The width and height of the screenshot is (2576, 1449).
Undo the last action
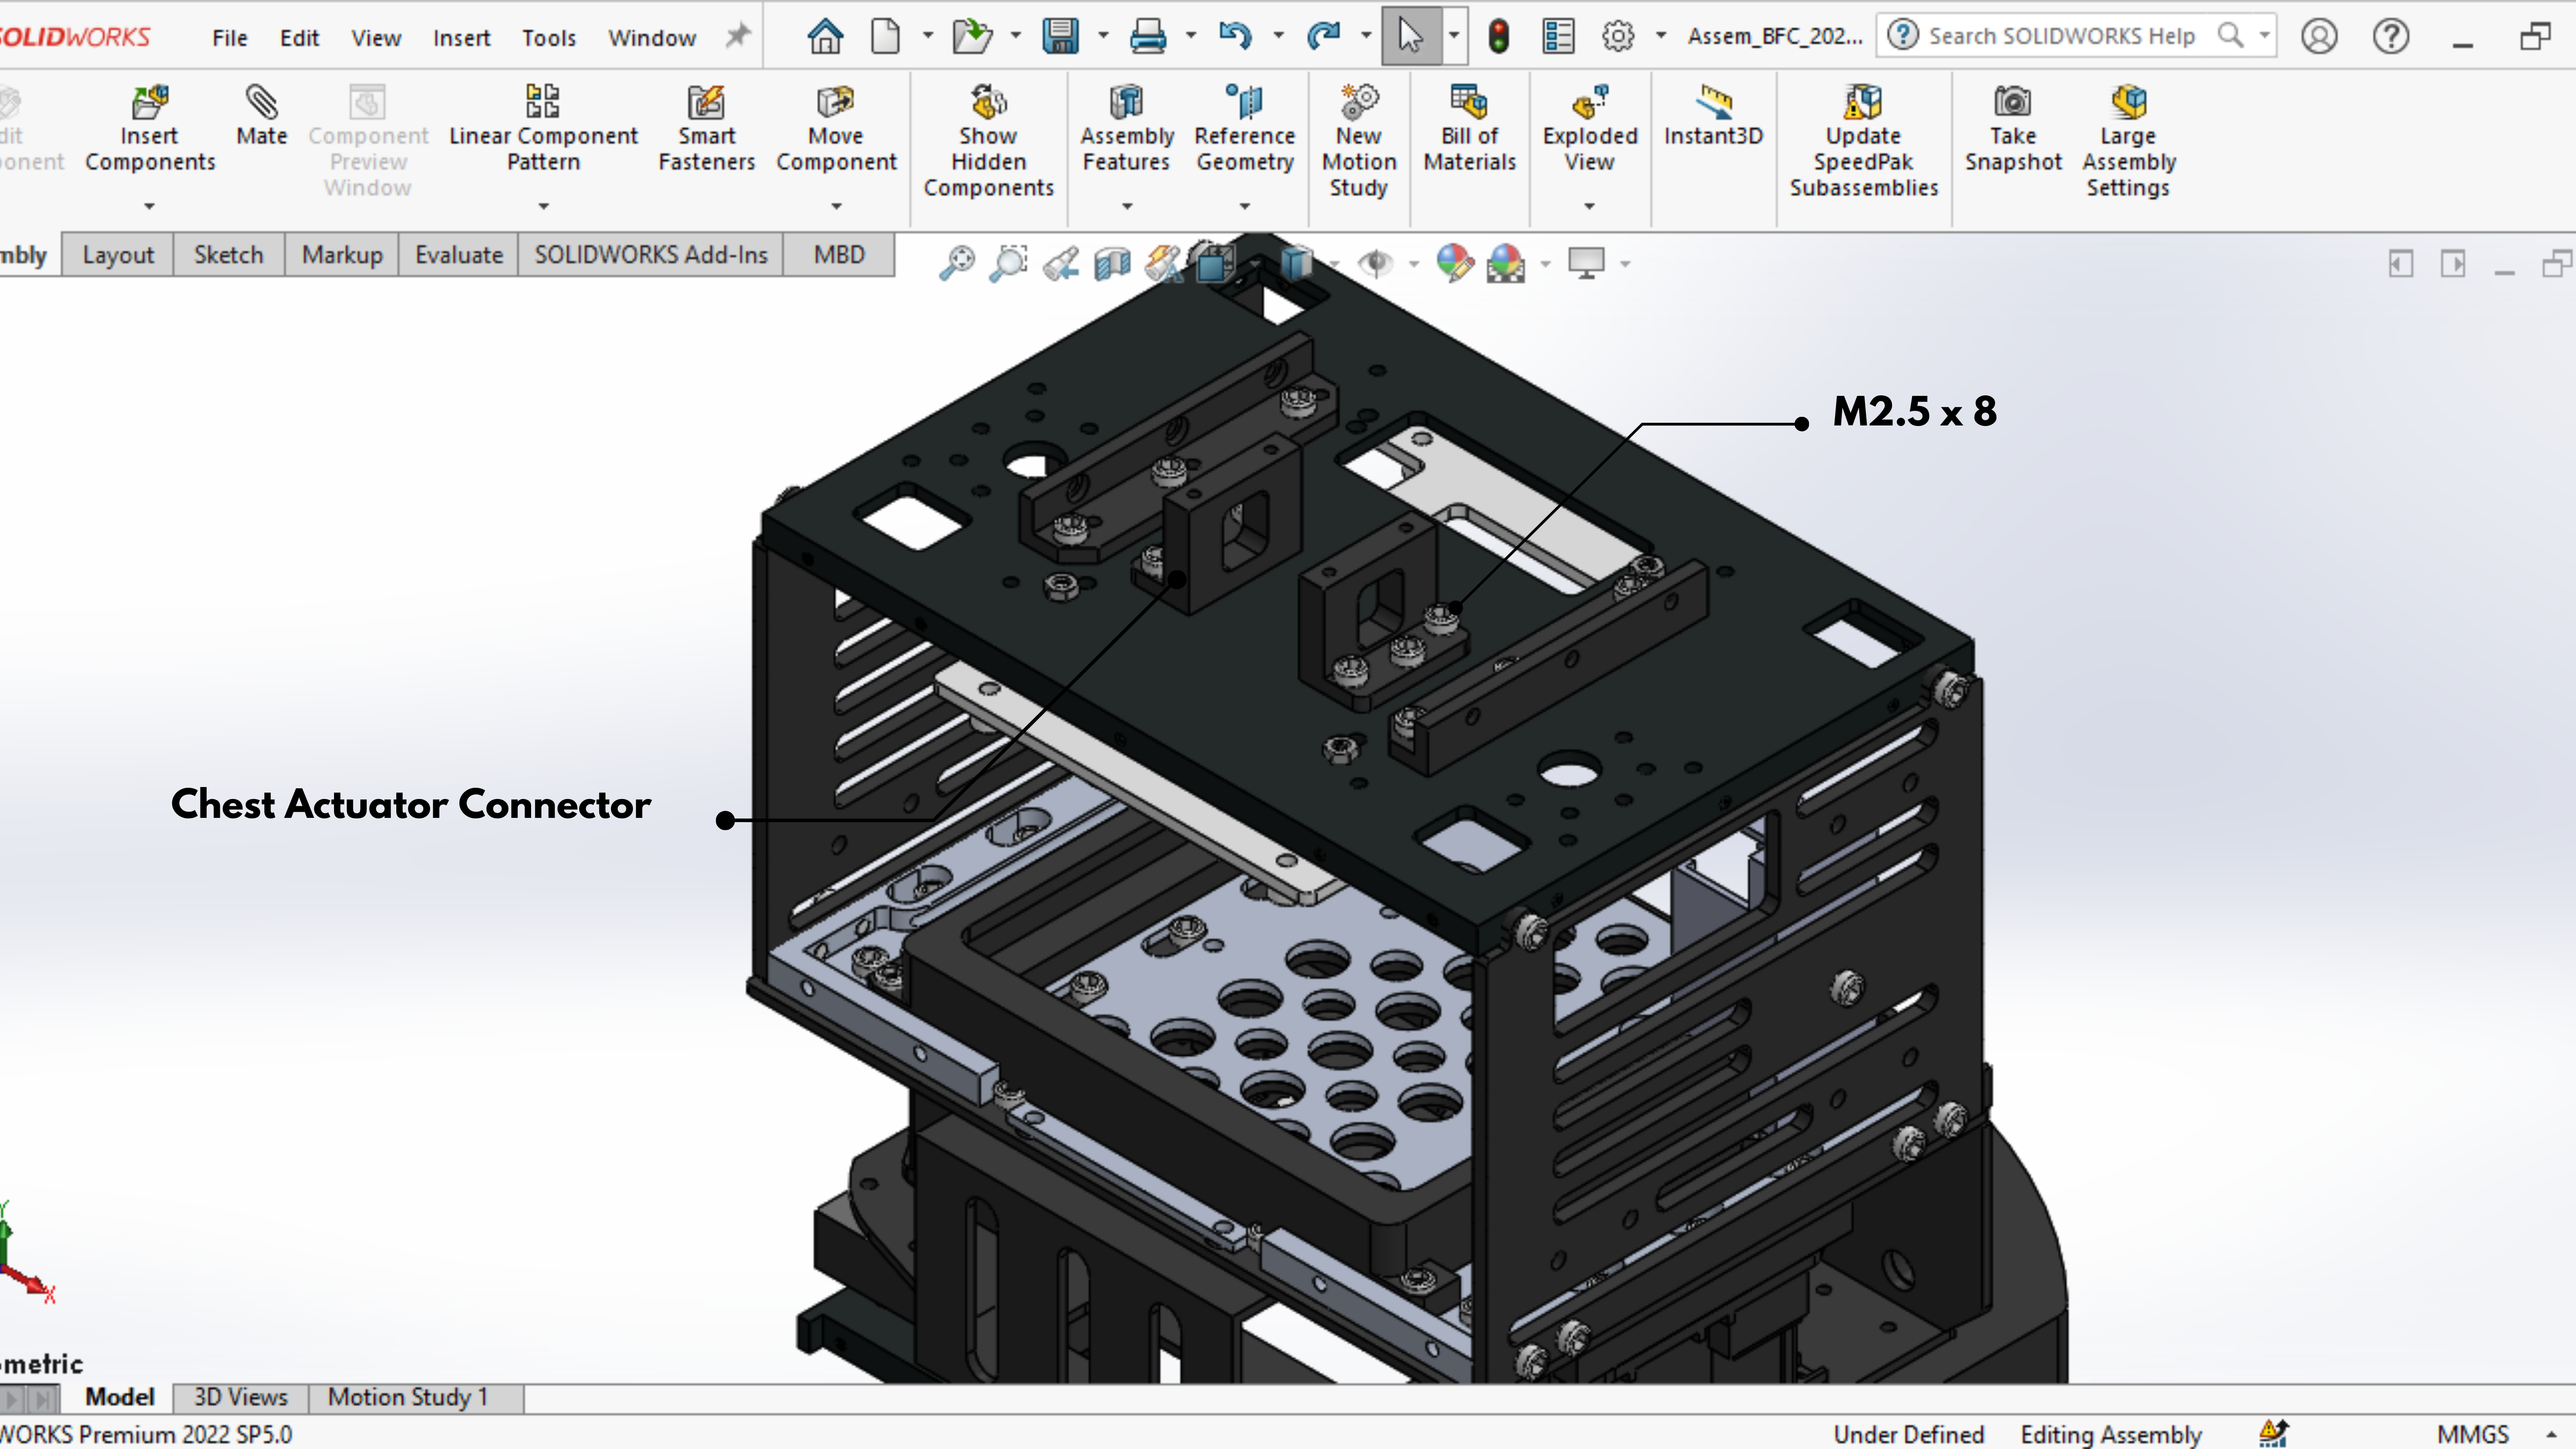(1235, 36)
